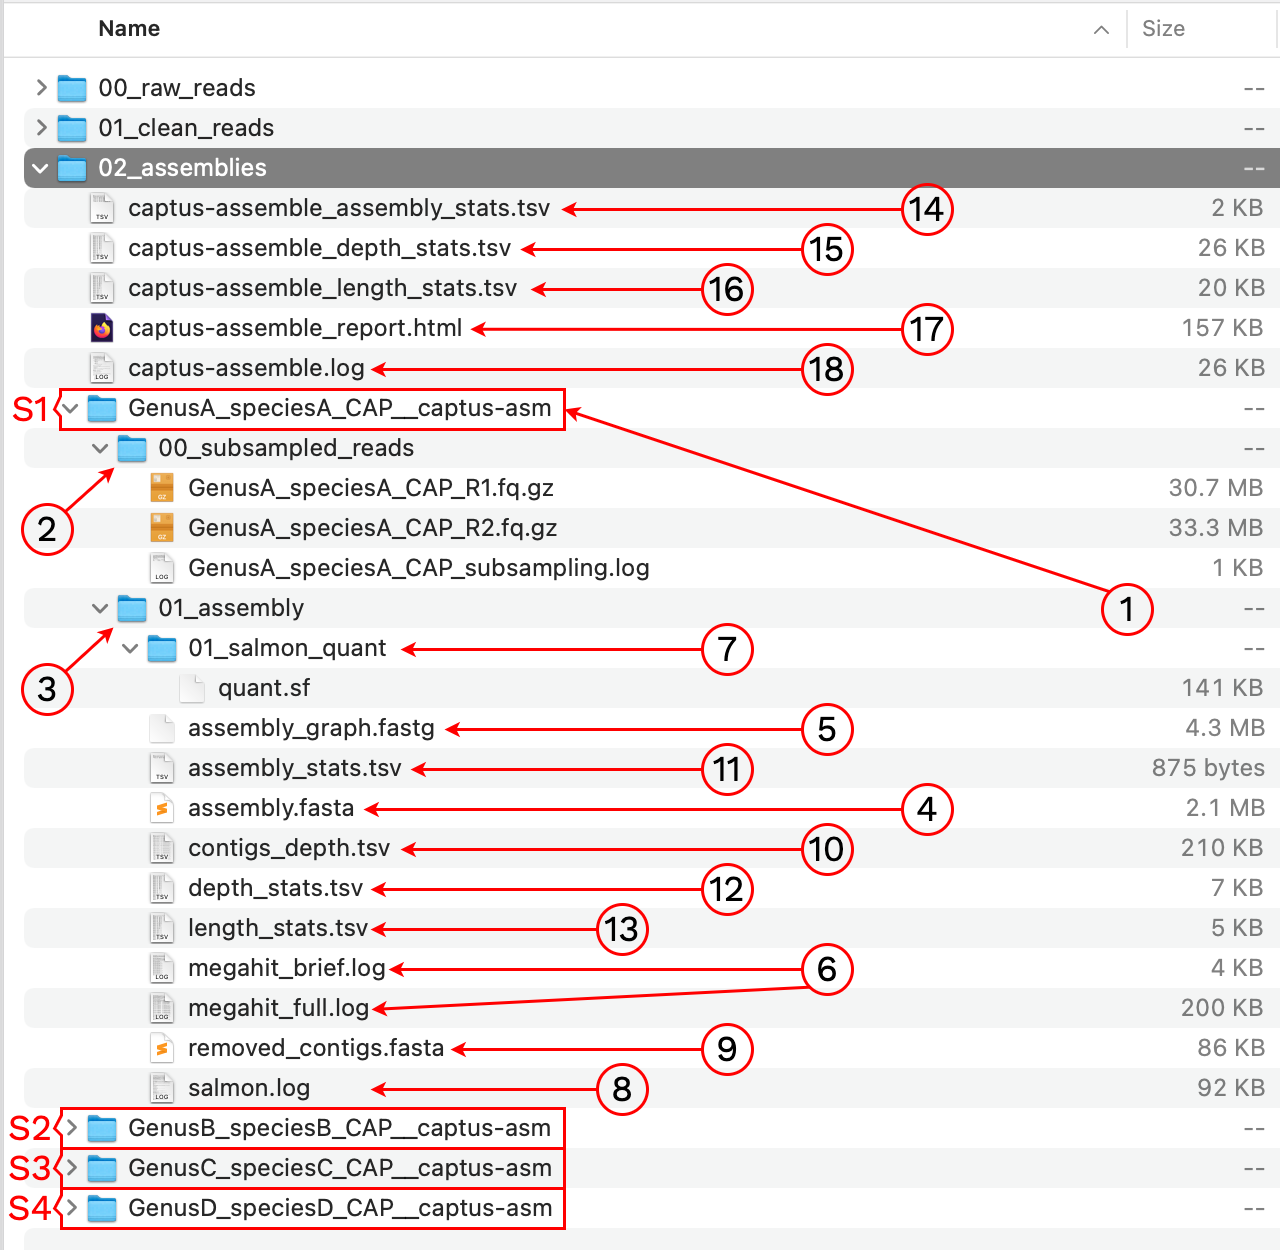This screenshot has height=1250, width=1280.
Task: Click the 157 KB size value
Action: [x=1222, y=328]
